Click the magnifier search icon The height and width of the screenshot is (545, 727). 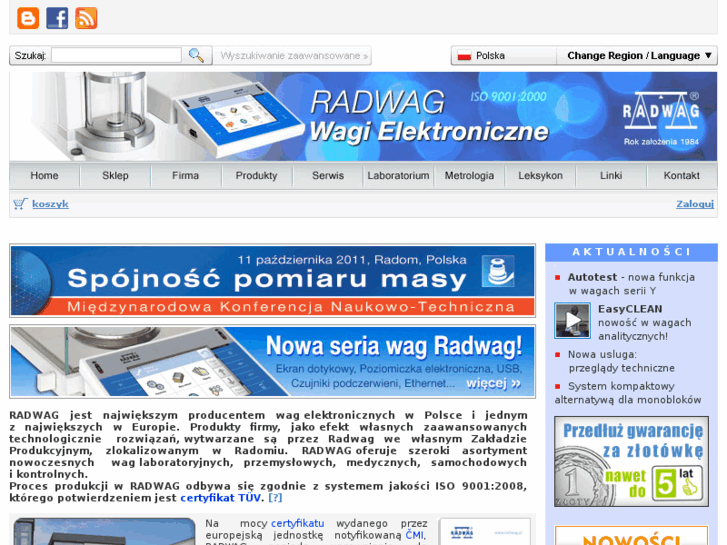[196, 55]
